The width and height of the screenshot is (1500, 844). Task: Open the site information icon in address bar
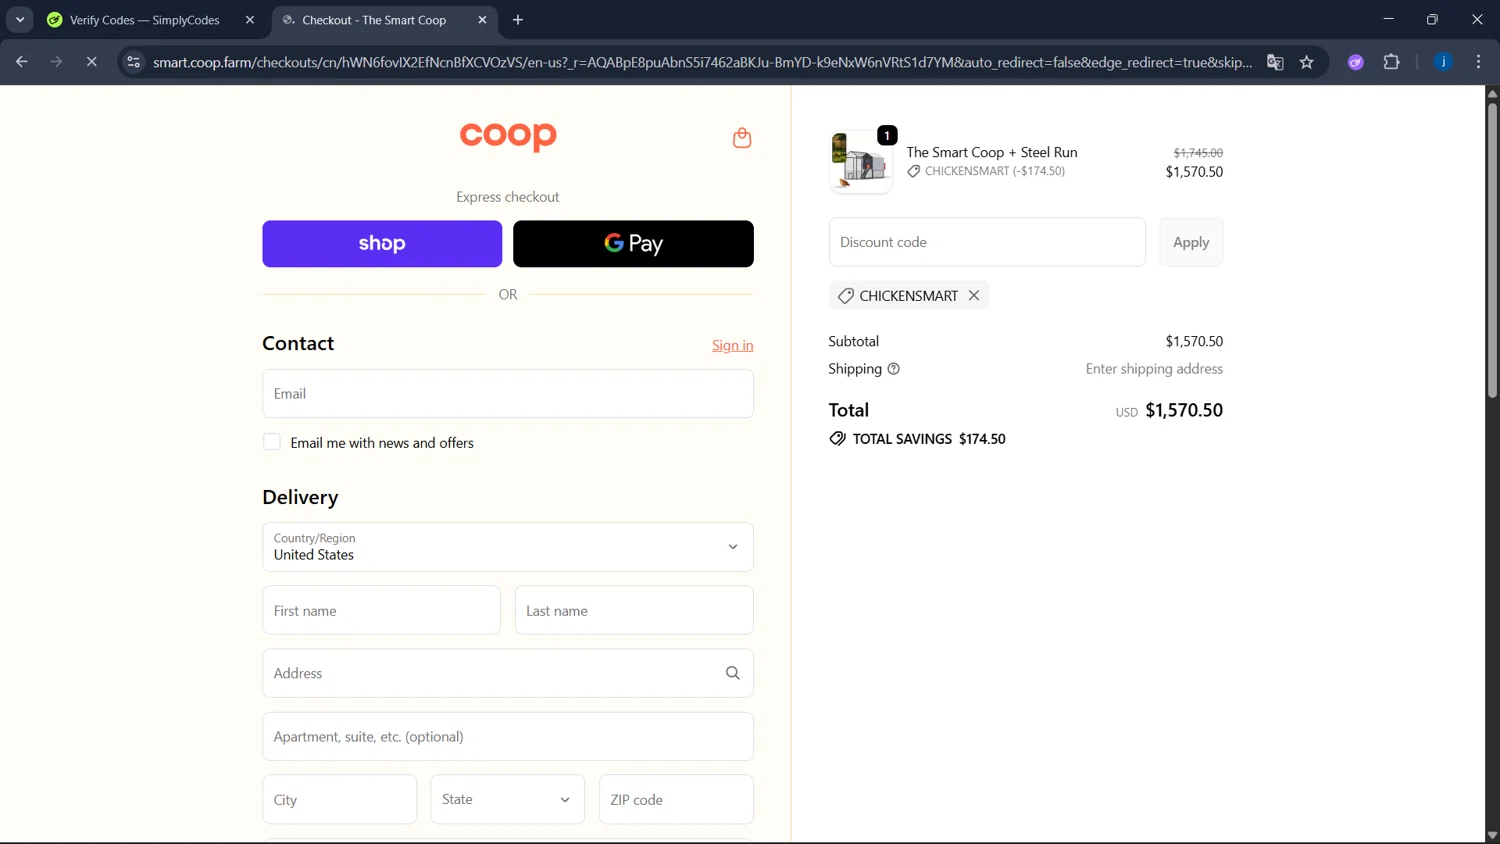[133, 62]
